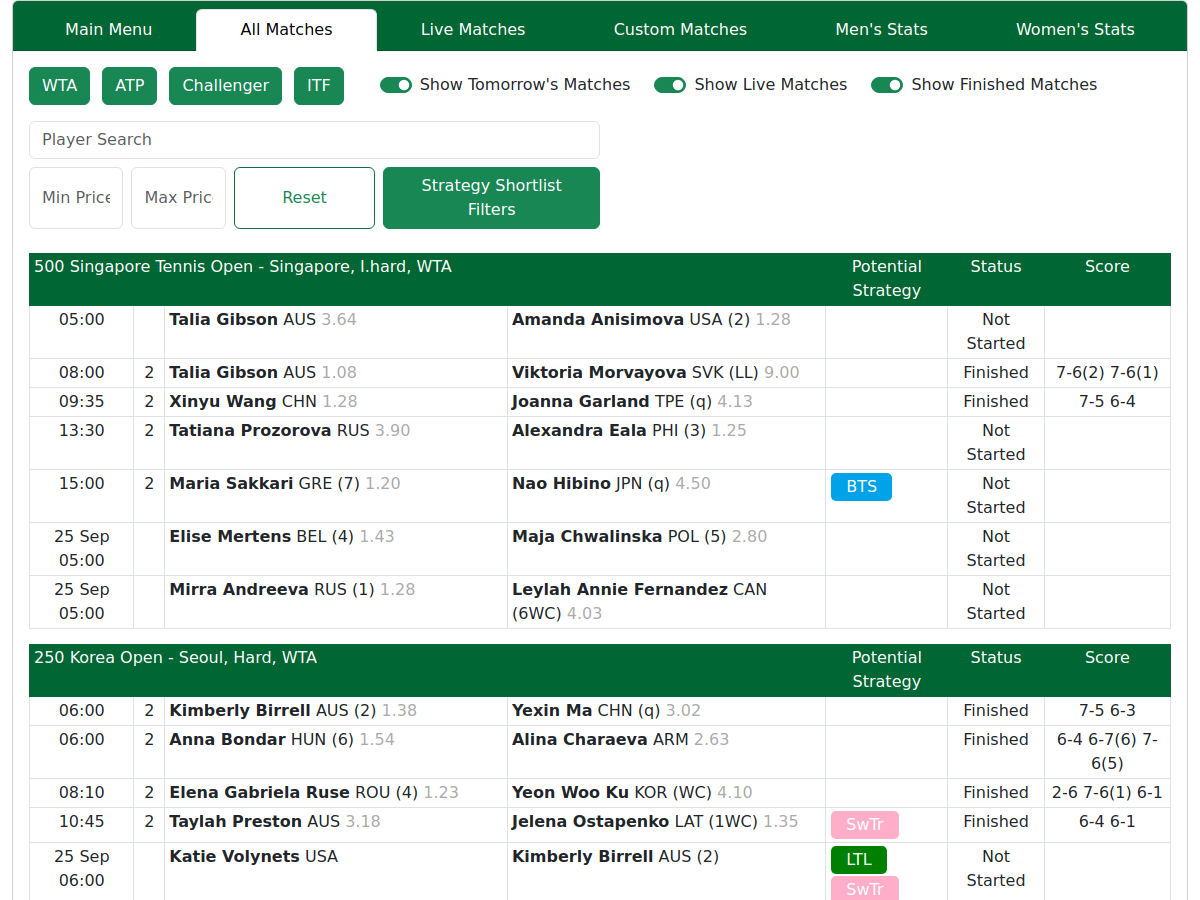Open Strategy Shortlist Filters
This screenshot has width=1200, height=900.
[x=491, y=198]
